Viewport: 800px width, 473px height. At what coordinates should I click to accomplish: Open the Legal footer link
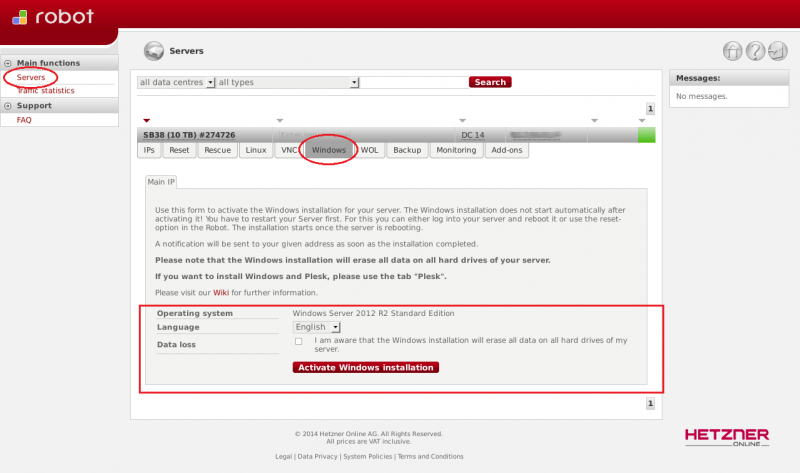tap(283, 457)
